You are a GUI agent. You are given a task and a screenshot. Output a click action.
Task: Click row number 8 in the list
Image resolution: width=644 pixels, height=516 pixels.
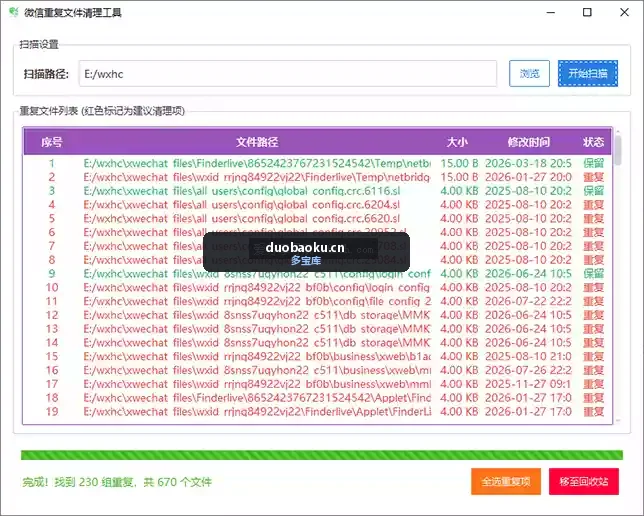pyautogui.click(x=52, y=260)
